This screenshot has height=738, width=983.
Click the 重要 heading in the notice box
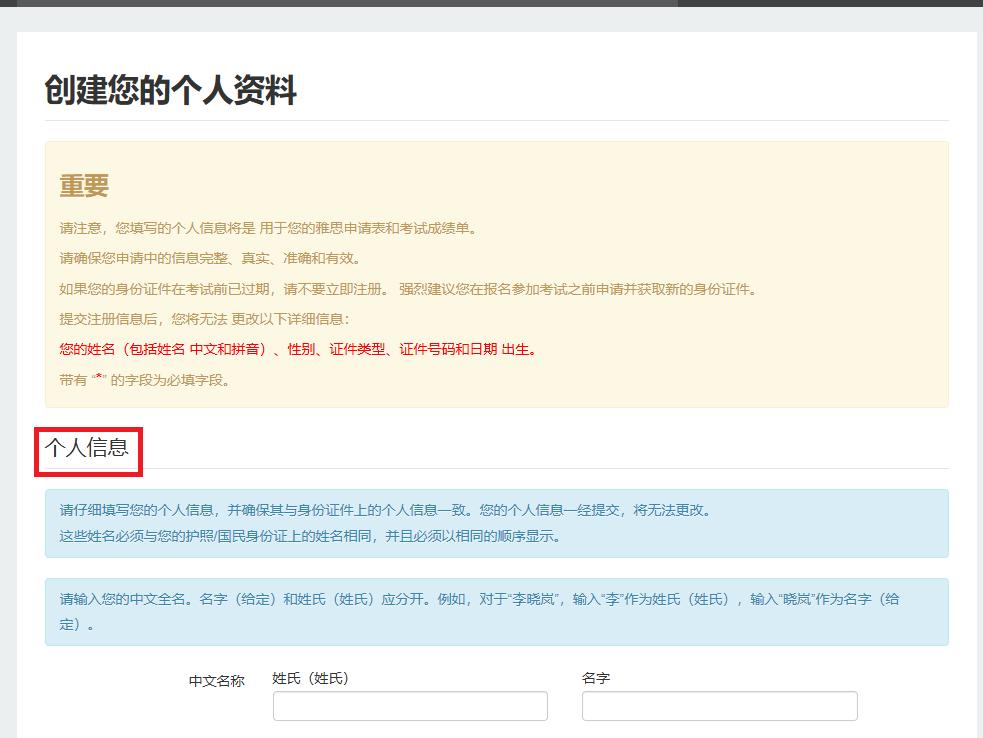(x=84, y=185)
